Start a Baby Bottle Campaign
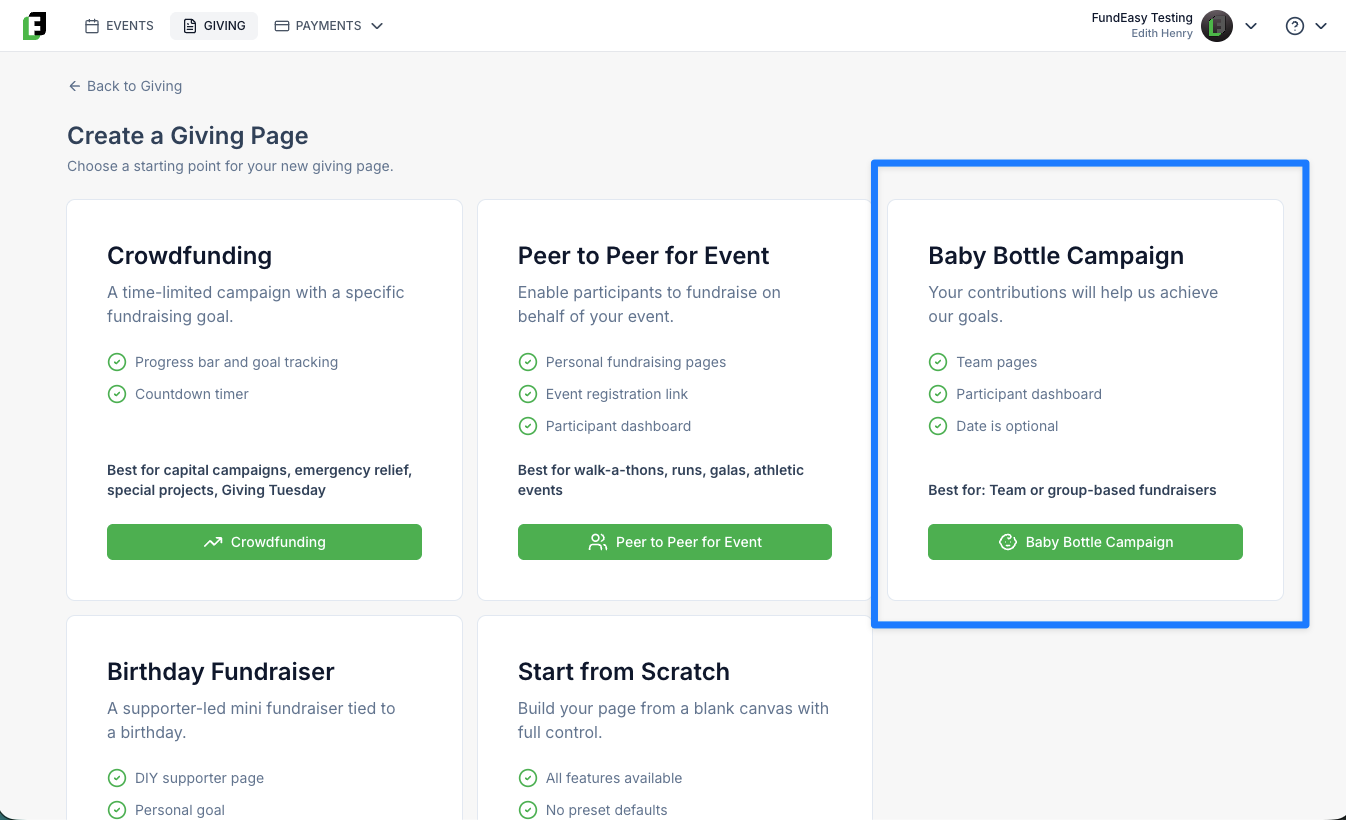Viewport: 1346px width, 820px height. [1085, 542]
